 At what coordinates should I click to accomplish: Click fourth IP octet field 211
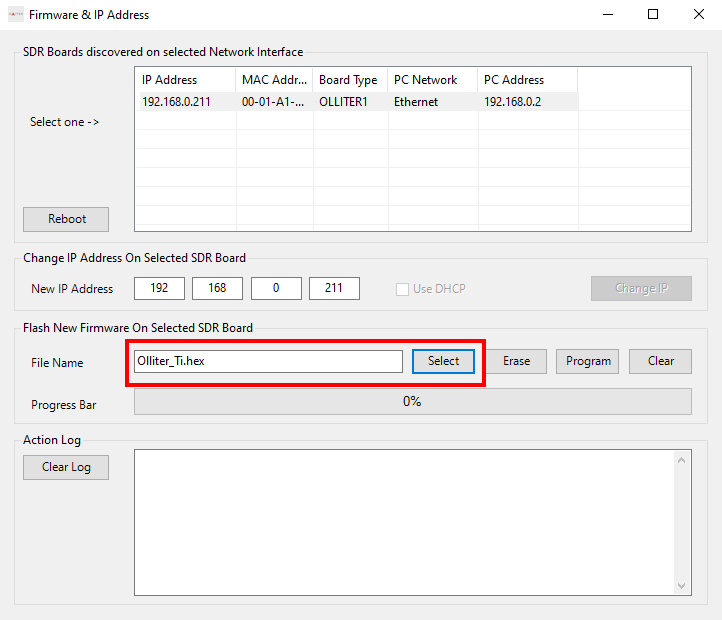coord(334,288)
